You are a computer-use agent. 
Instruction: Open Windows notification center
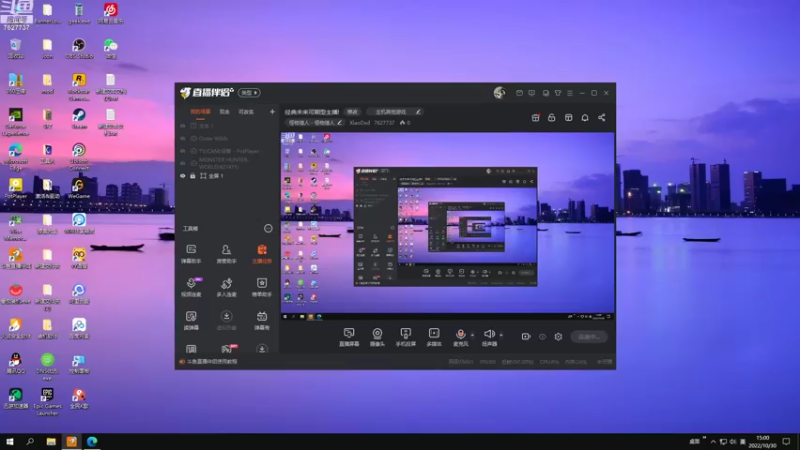[x=786, y=442]
